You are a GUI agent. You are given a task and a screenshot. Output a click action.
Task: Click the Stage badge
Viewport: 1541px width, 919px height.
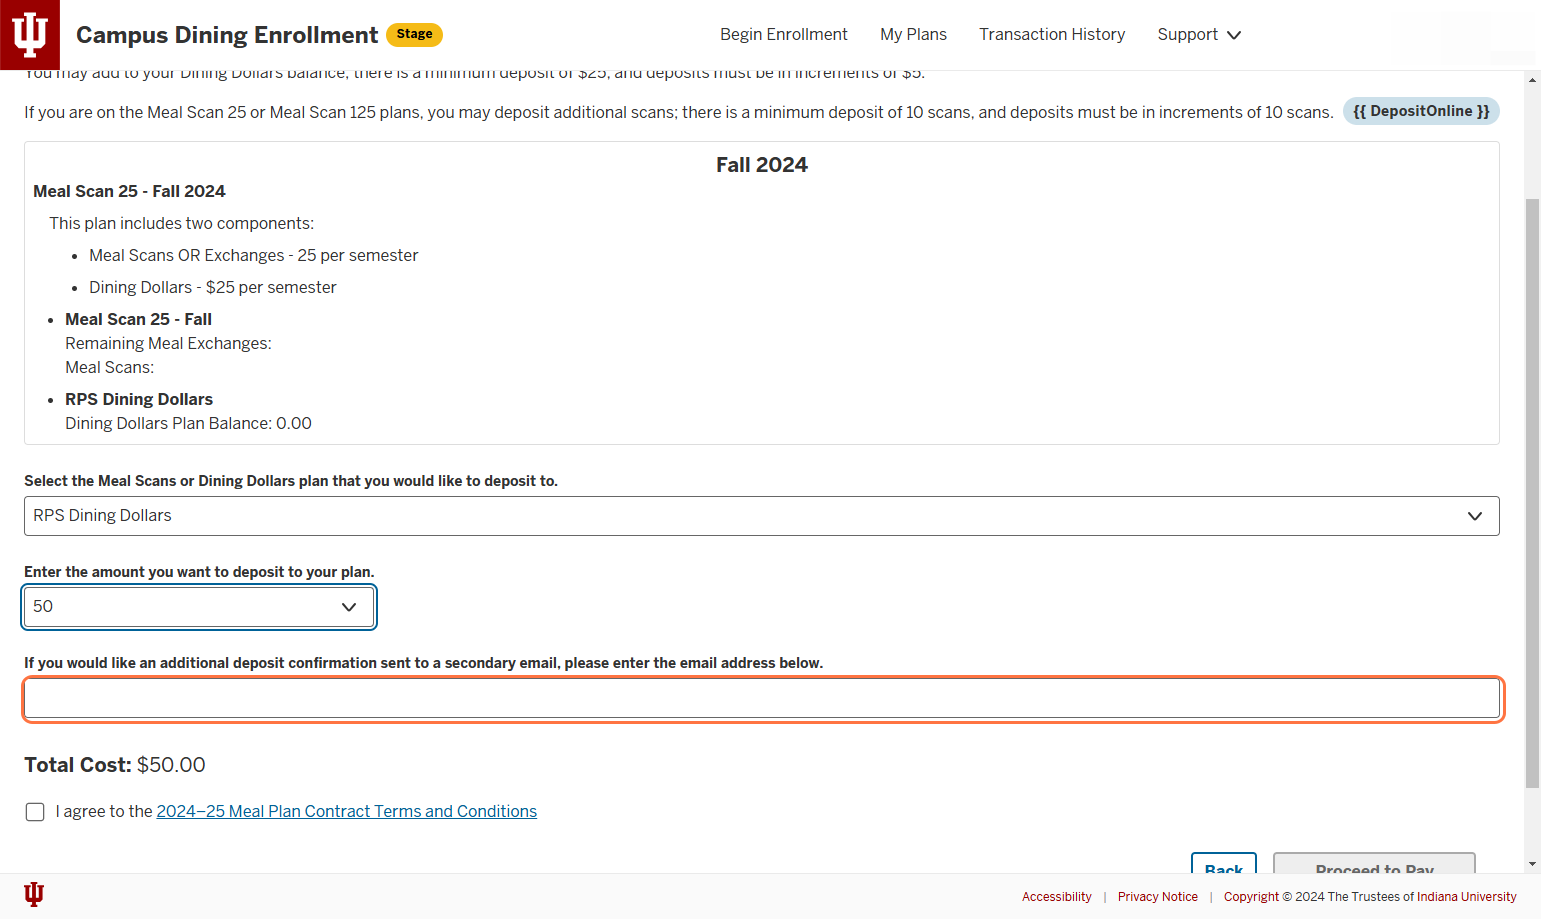pos(414,34)
